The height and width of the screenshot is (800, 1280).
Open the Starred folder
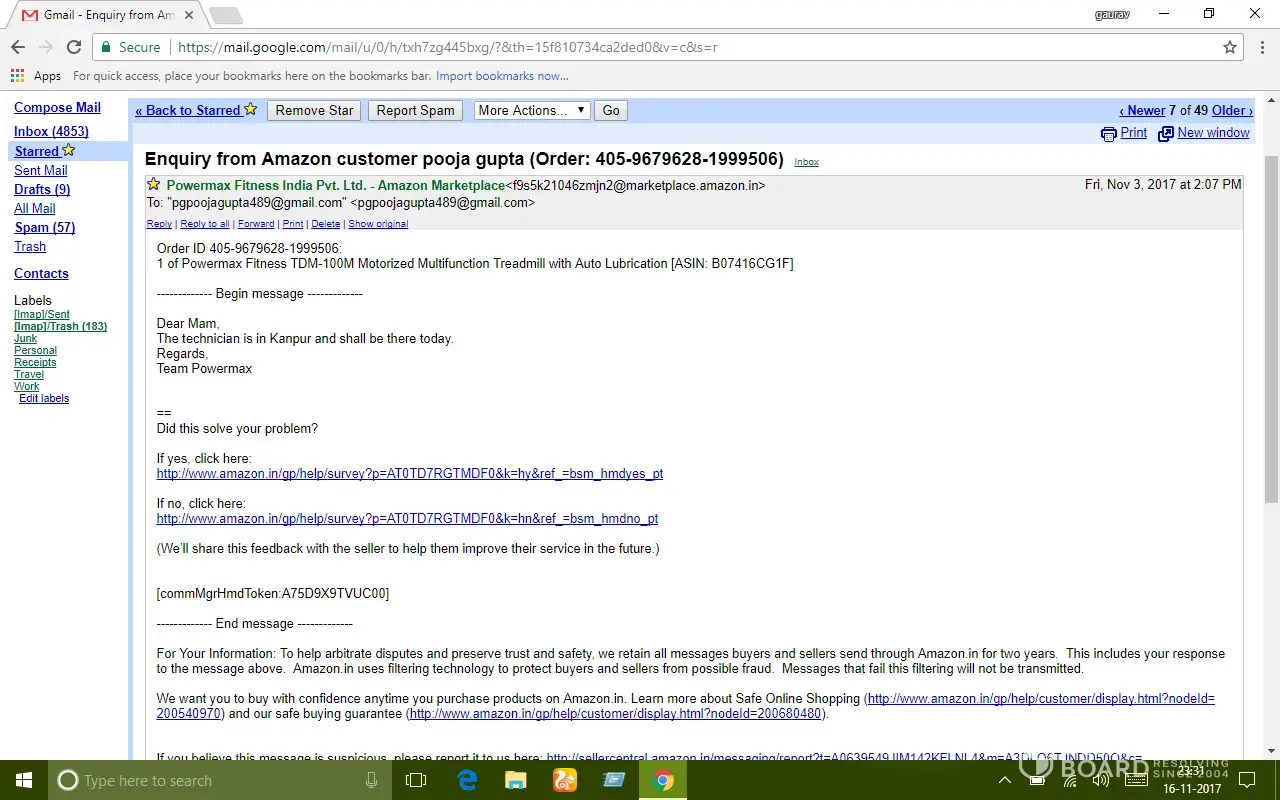pyautogui.click(x=36, y=151)
